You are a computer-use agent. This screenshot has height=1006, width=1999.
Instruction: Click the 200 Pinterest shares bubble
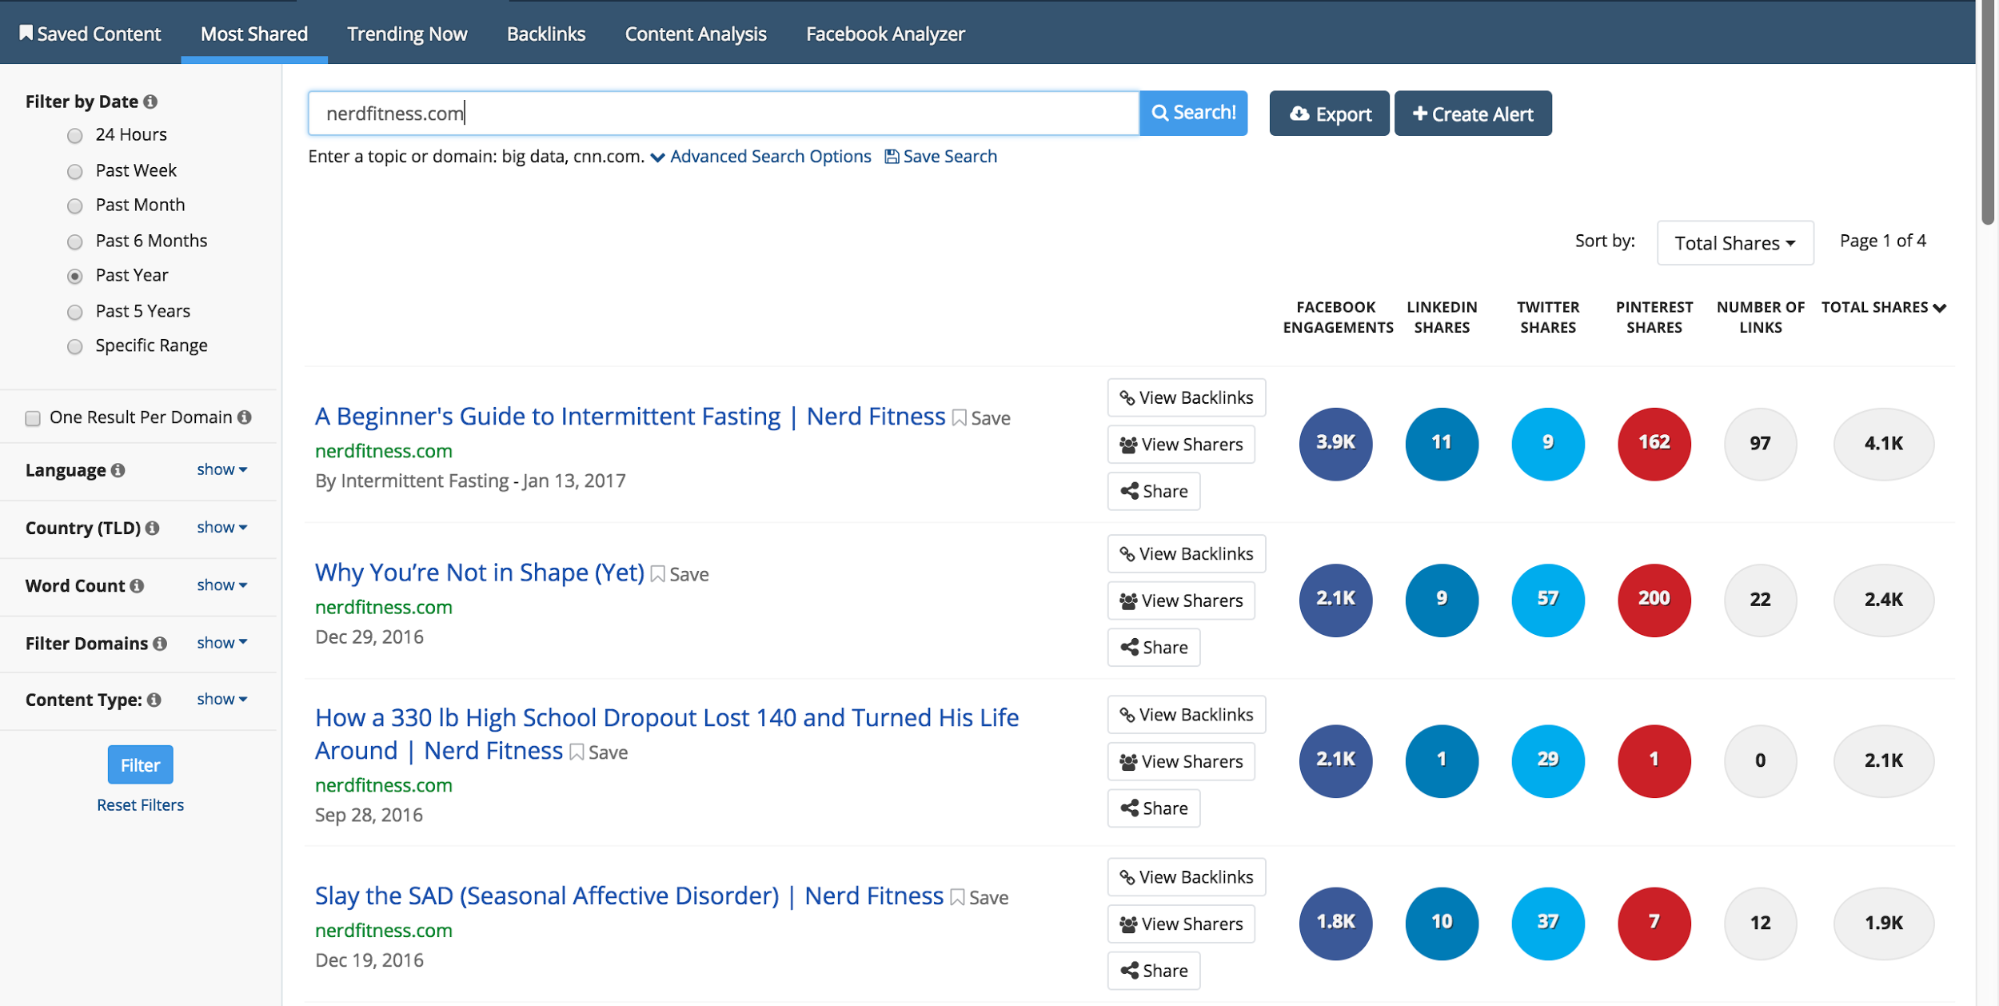tap(1654, 600)
